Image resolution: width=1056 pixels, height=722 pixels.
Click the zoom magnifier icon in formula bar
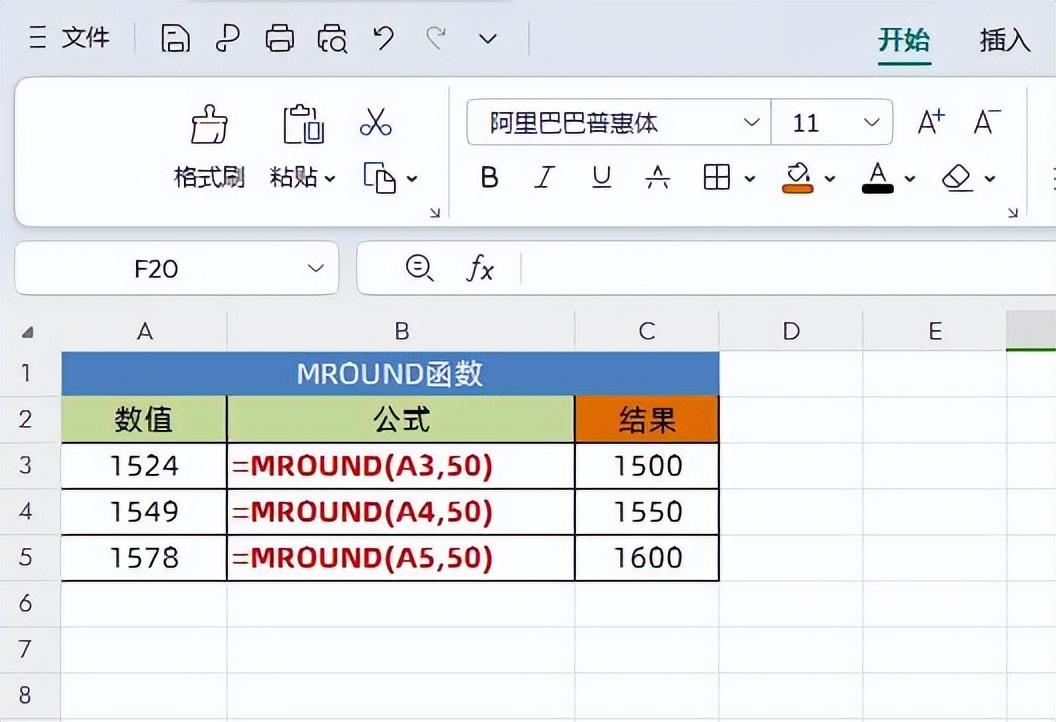pyautogui.click(x=420, y=268)
